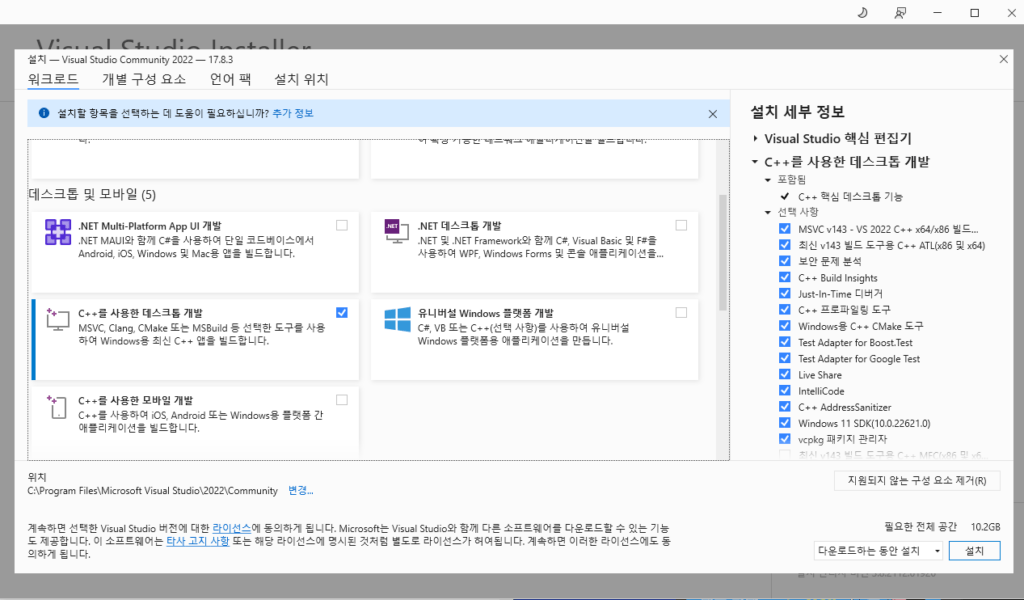Click the 10.2GB required space value

coord(985,527)
